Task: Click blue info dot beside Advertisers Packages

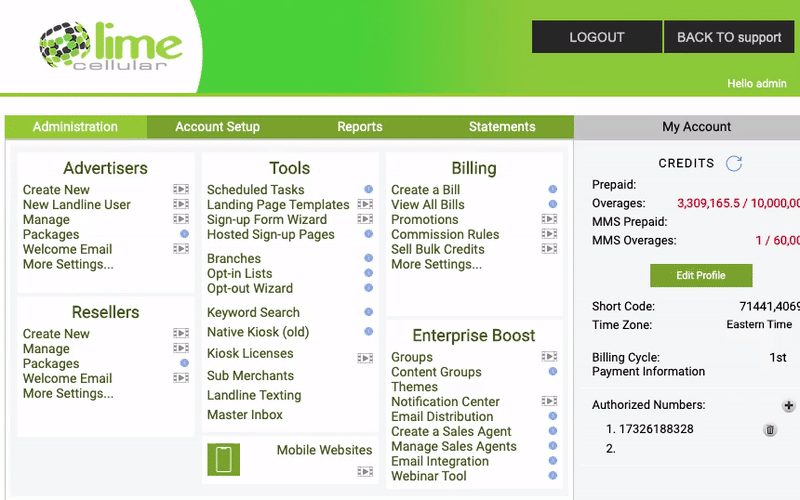Action: point(184,234)
